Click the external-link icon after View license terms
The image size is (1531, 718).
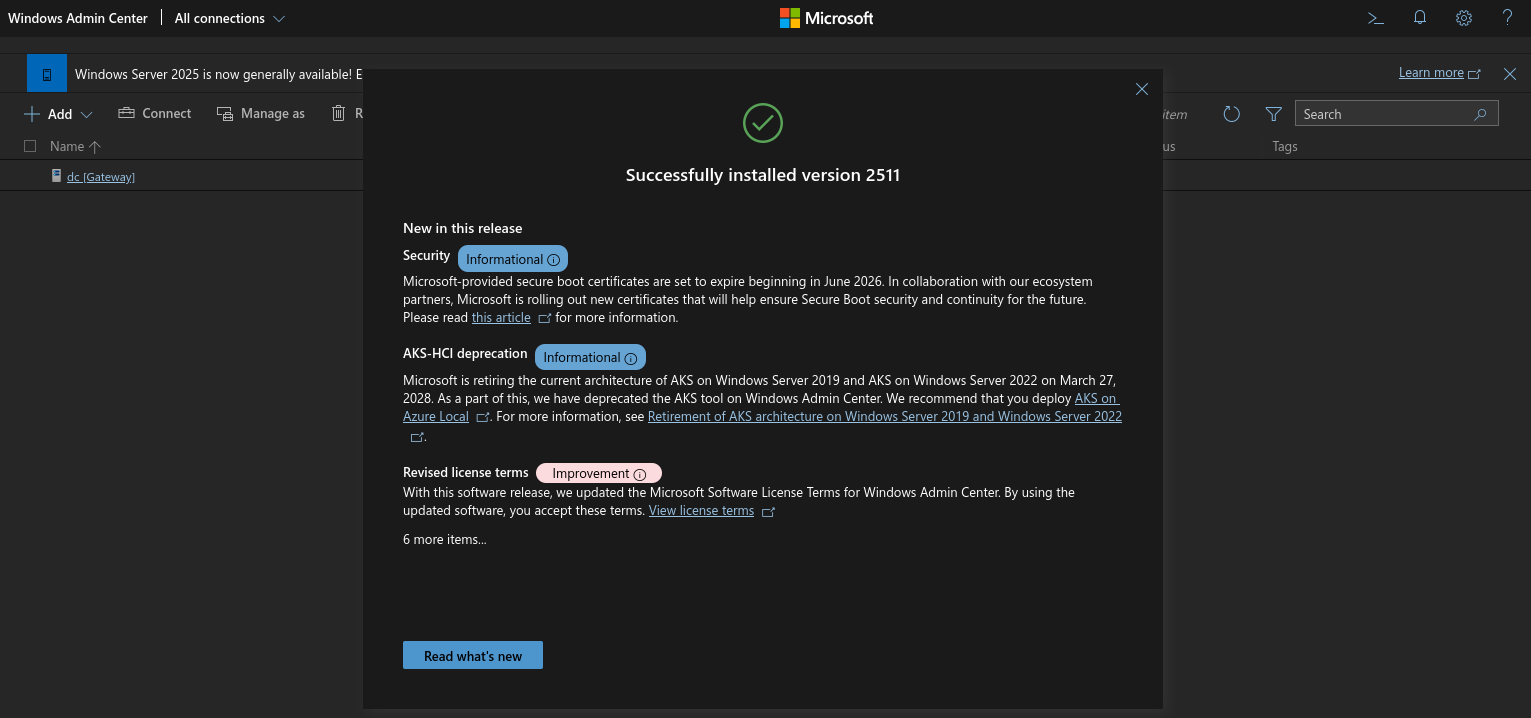pyautogui.click(x=768, y=512)
